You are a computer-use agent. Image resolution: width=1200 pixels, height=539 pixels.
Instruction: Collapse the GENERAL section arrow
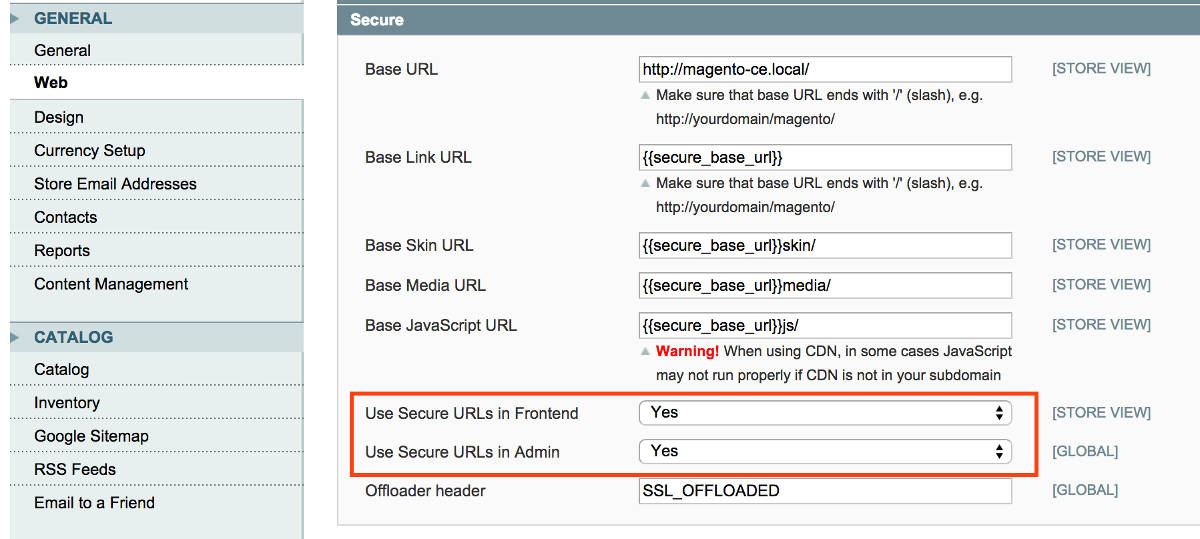(x=16, y=18)
